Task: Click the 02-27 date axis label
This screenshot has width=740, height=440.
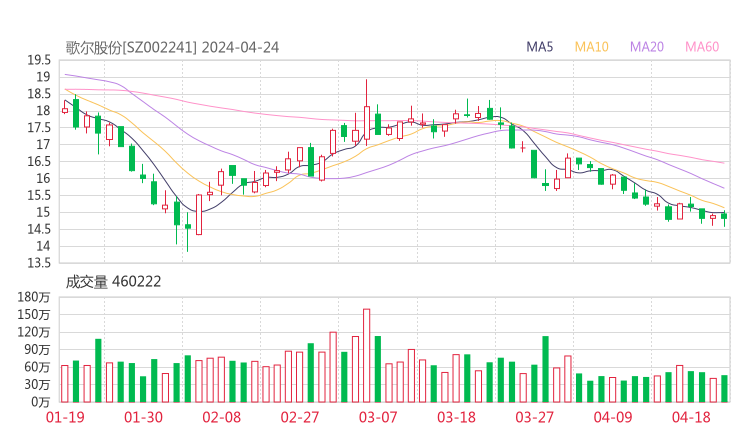Action: 300,417
